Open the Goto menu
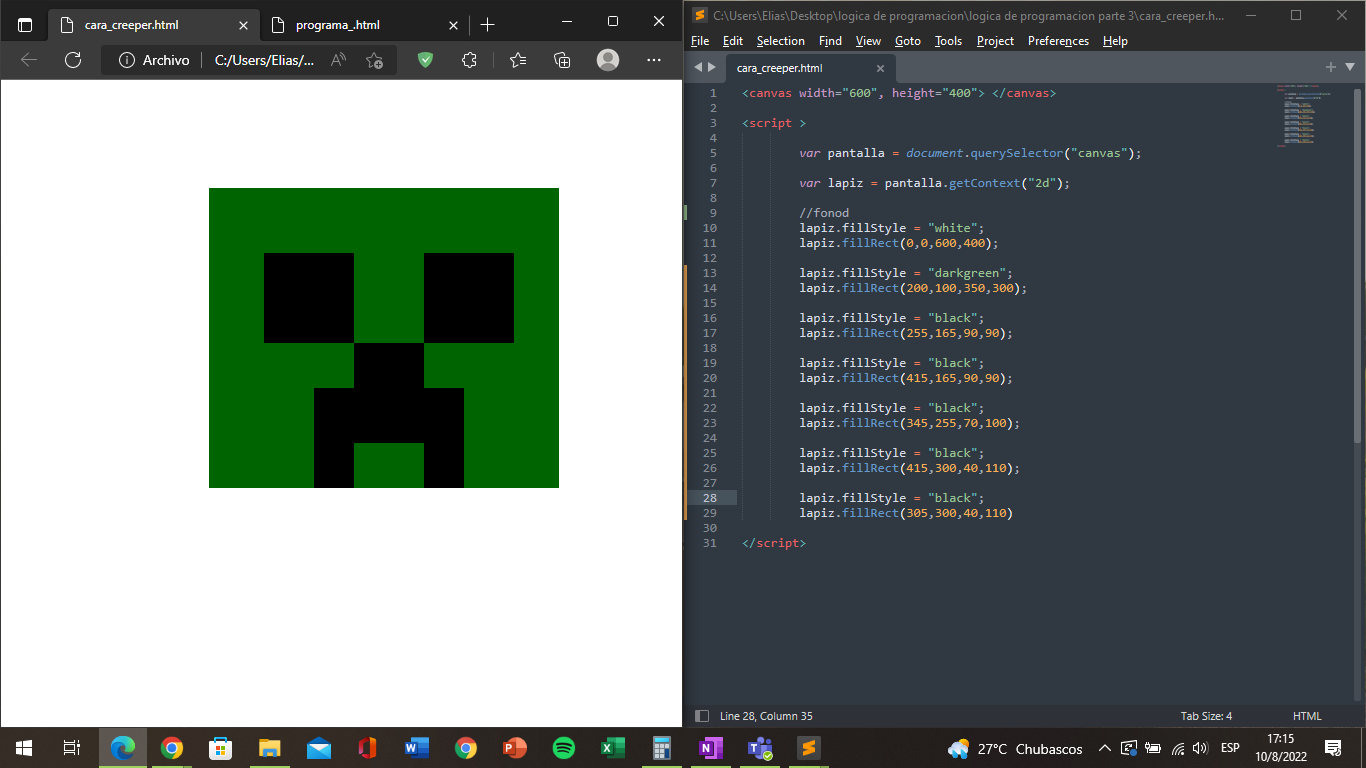Image resolution: width=1366 pixels, height=768 pixels. click(908, 41)
